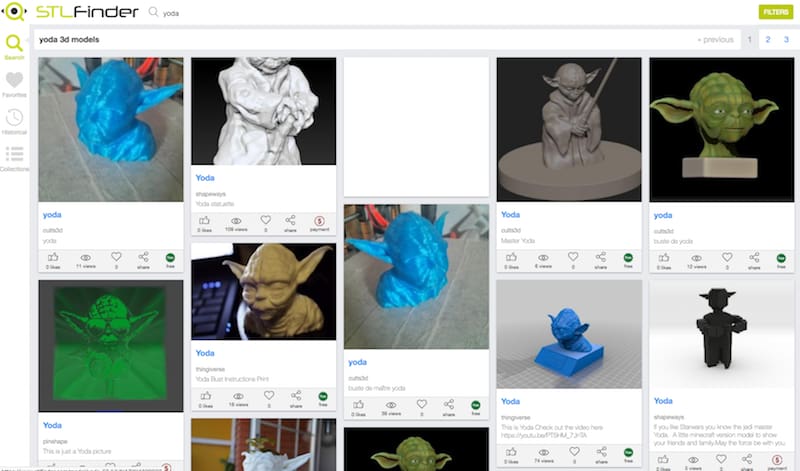Click the STLFinder logo icon
This screenshot has height=471, width=800.
[14, 11]
